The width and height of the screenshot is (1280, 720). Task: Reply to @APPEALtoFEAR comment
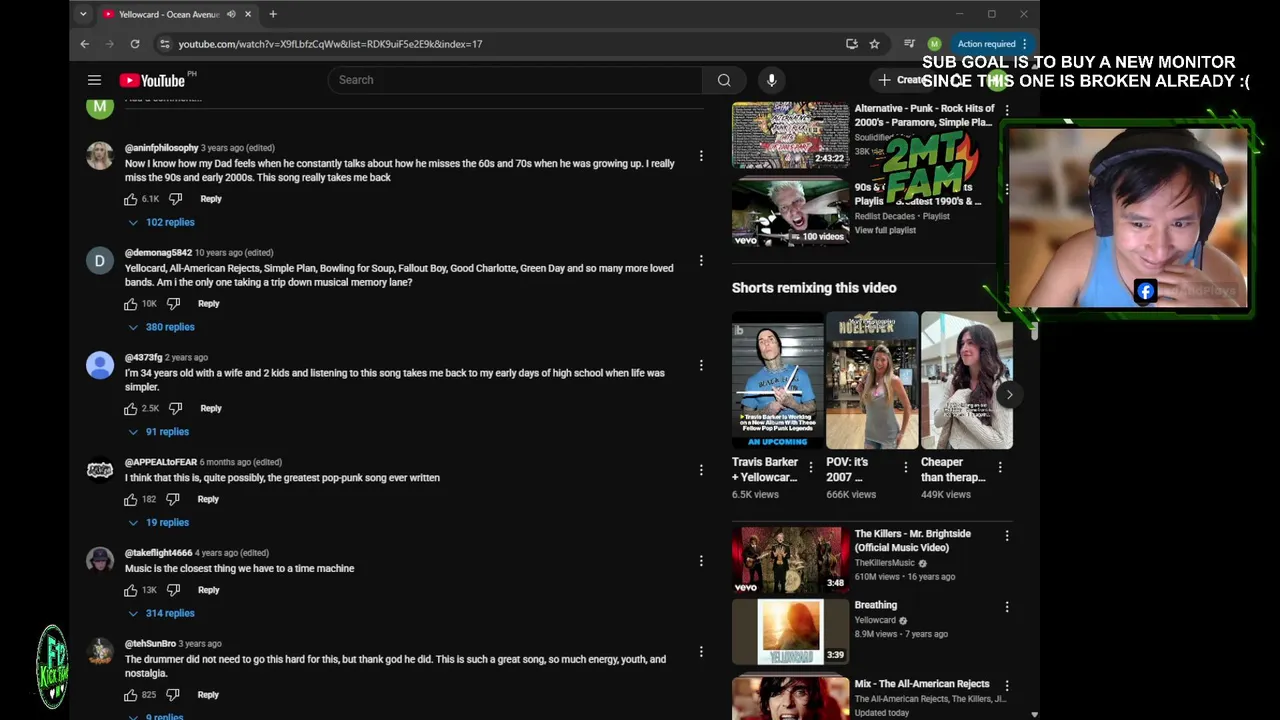point(208,499)
